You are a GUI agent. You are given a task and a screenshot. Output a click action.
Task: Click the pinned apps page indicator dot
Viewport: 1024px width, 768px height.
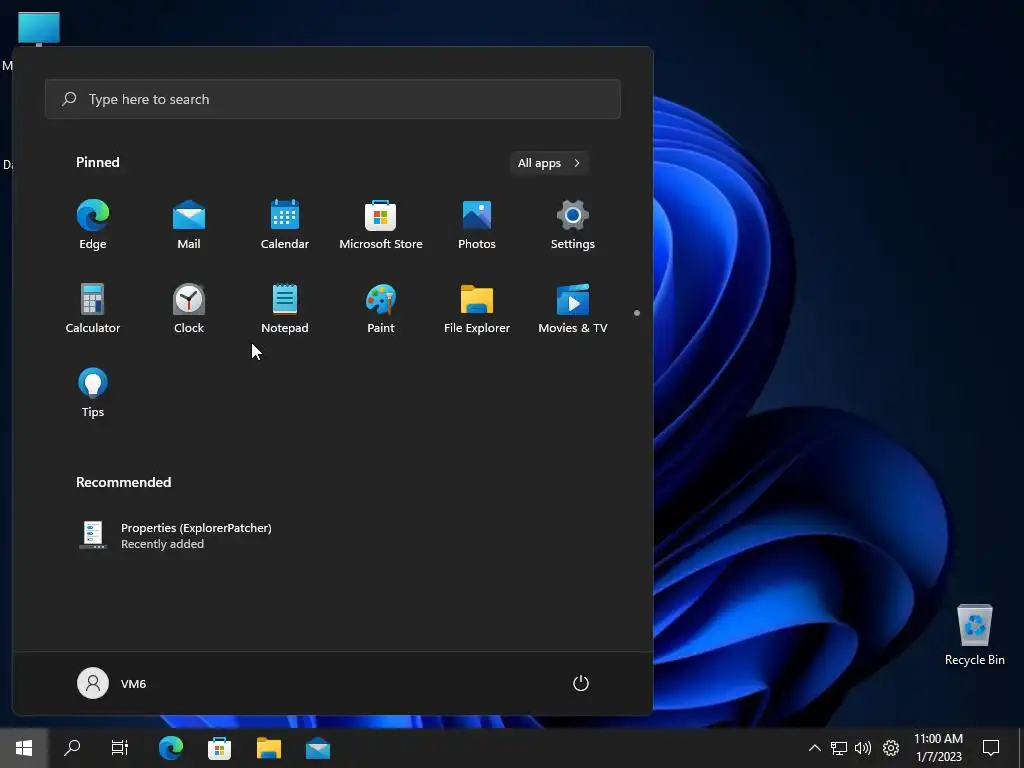click(x=637, y=313)
